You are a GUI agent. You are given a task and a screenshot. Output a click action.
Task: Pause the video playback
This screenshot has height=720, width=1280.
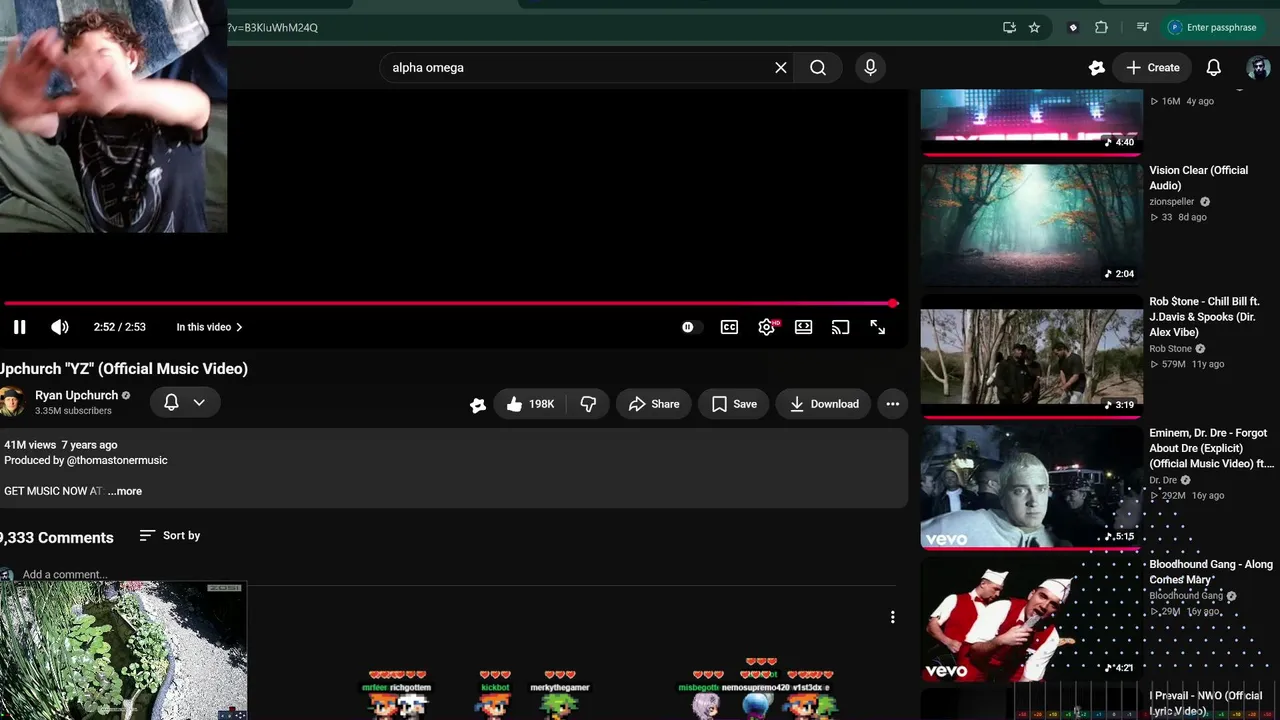click(19, 327)
